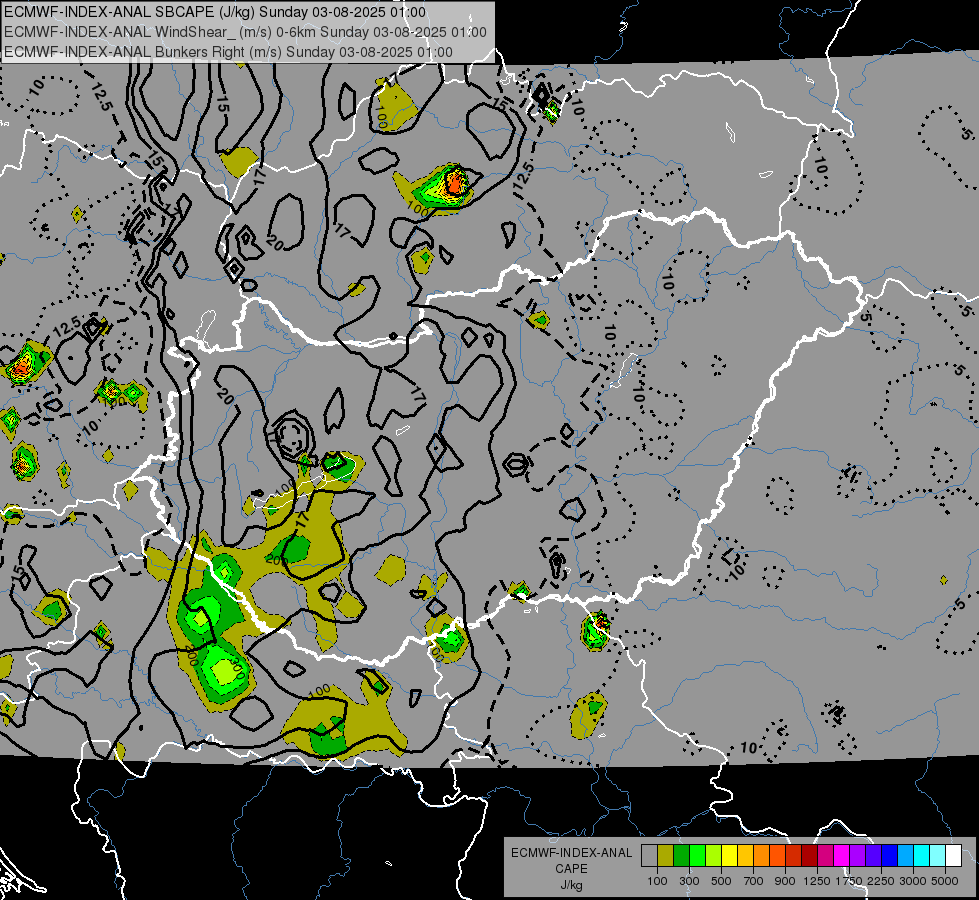The height and width of the screenshot is (900, 979).
Task: Pick the dark green swatch ending at 300
Action: pos(681,856)
